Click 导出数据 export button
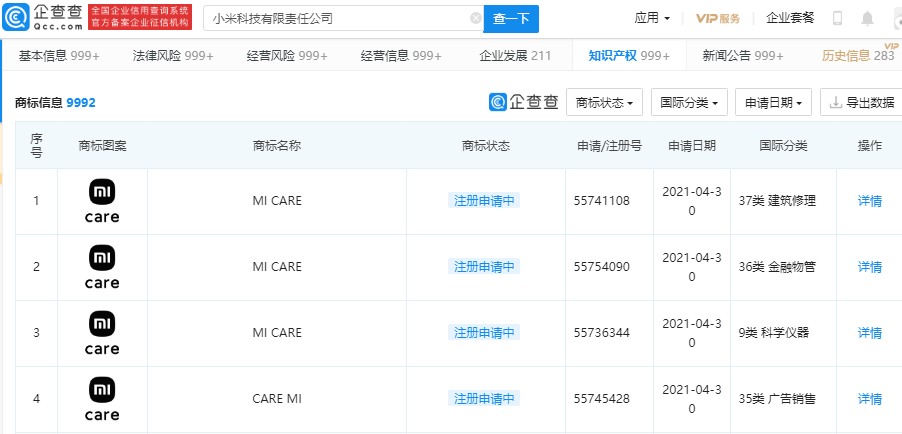Screen dimensions: 902x434 coord(861,102)
